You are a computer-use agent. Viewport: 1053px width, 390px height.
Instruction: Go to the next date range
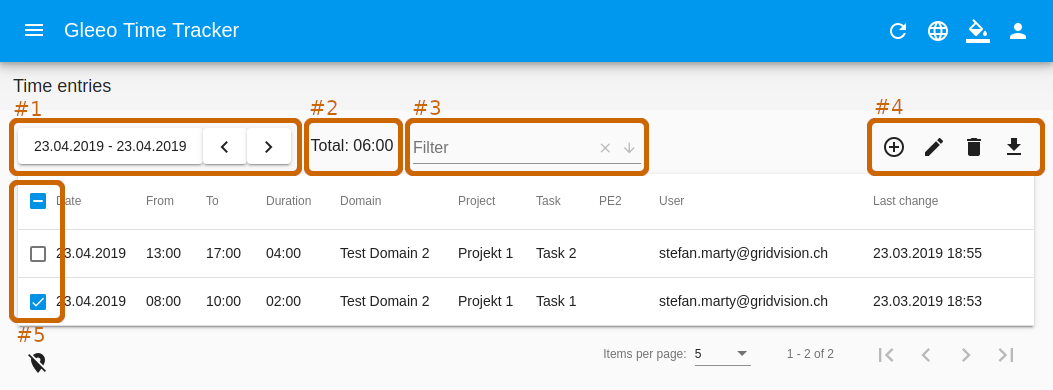point(269,146)
